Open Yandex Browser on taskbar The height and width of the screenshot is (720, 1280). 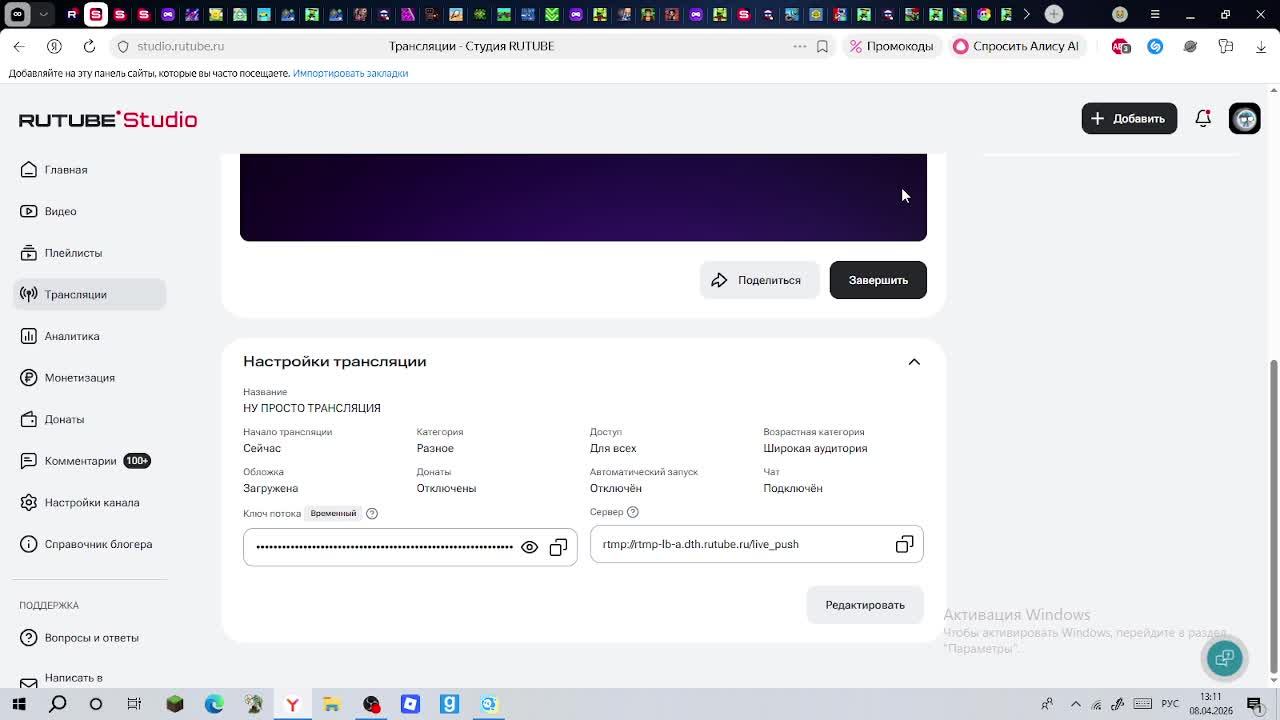pos(292,704)
